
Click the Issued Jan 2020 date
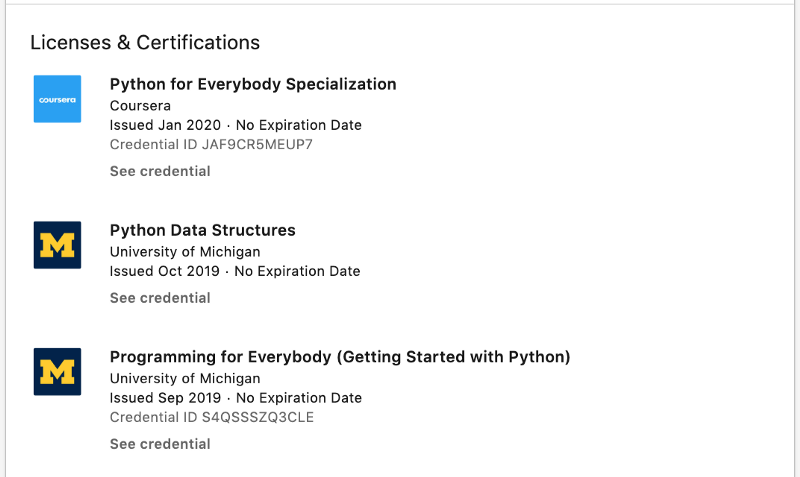pyautogui.click(x=165, y=125)
